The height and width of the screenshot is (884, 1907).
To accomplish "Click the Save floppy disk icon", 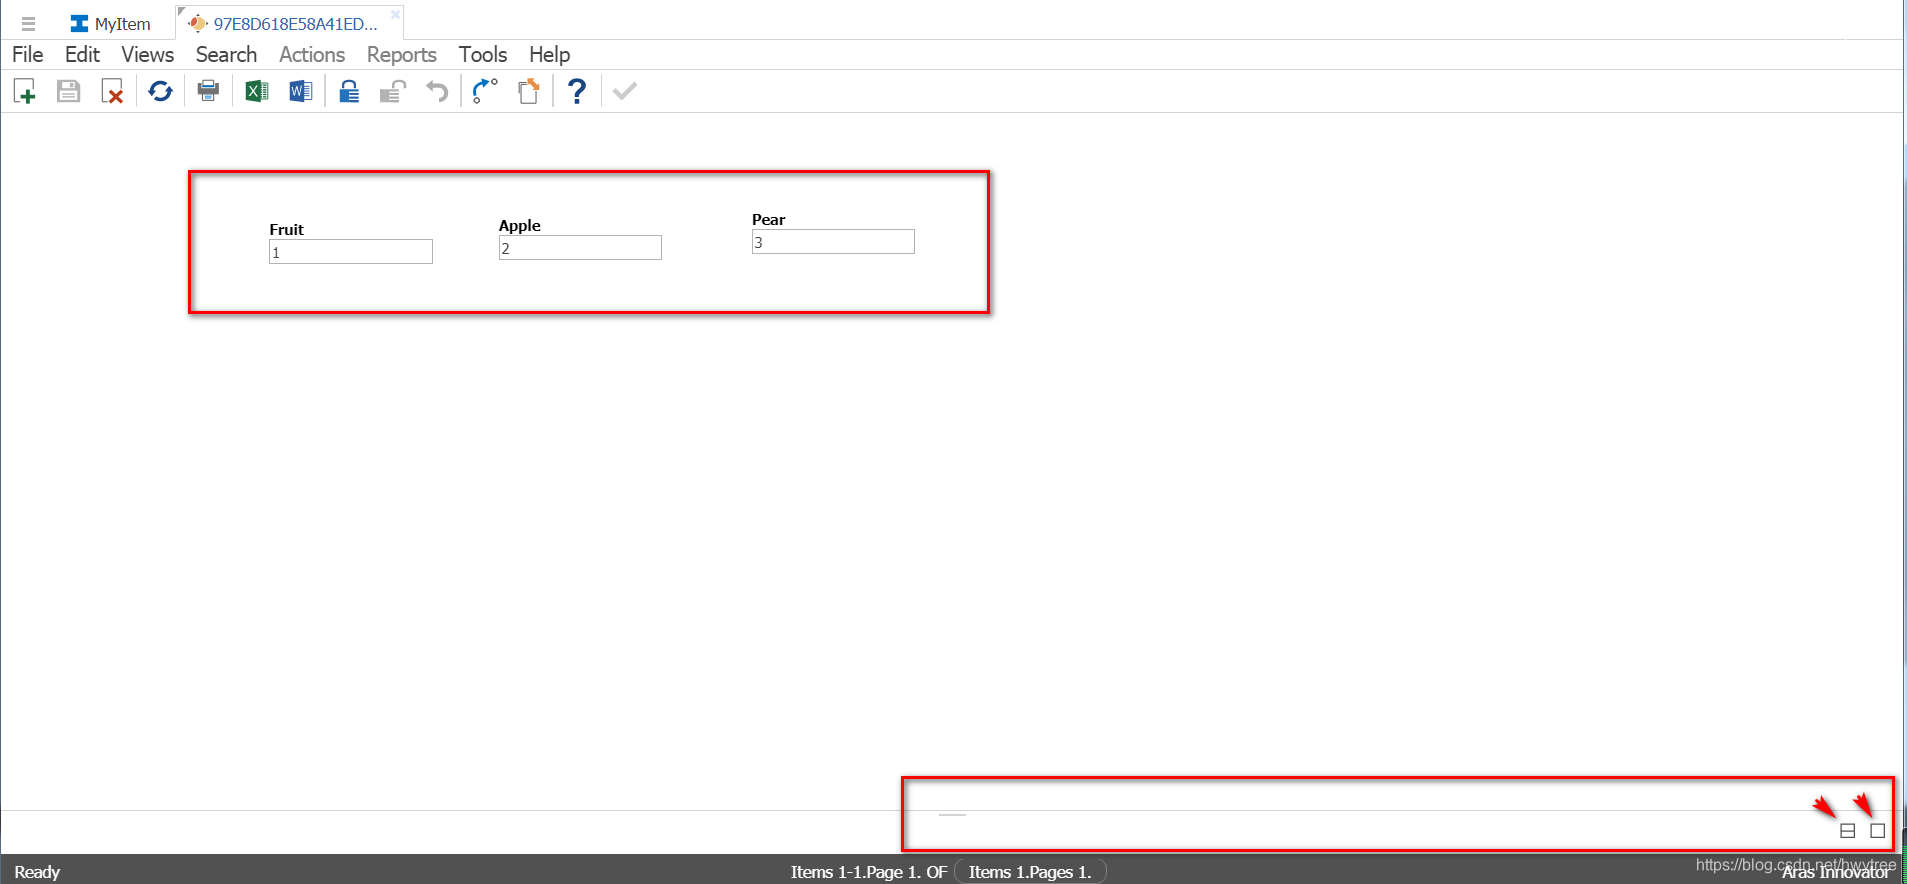I will 68,92.
